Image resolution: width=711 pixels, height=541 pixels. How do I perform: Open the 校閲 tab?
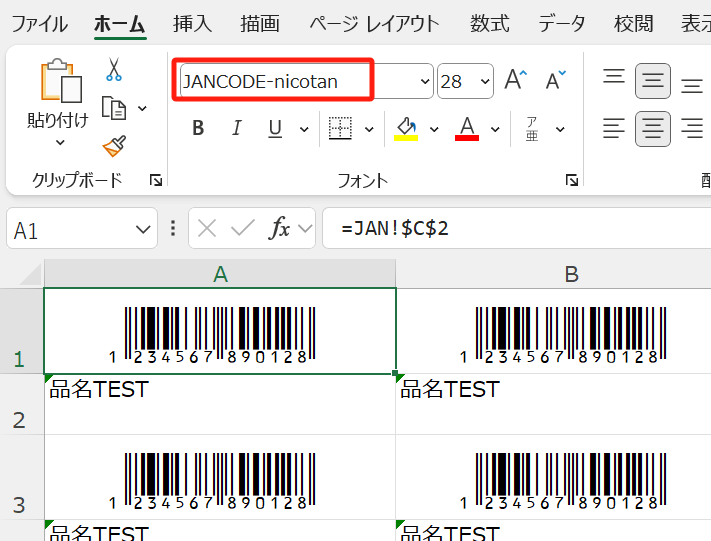pos(633,24)
